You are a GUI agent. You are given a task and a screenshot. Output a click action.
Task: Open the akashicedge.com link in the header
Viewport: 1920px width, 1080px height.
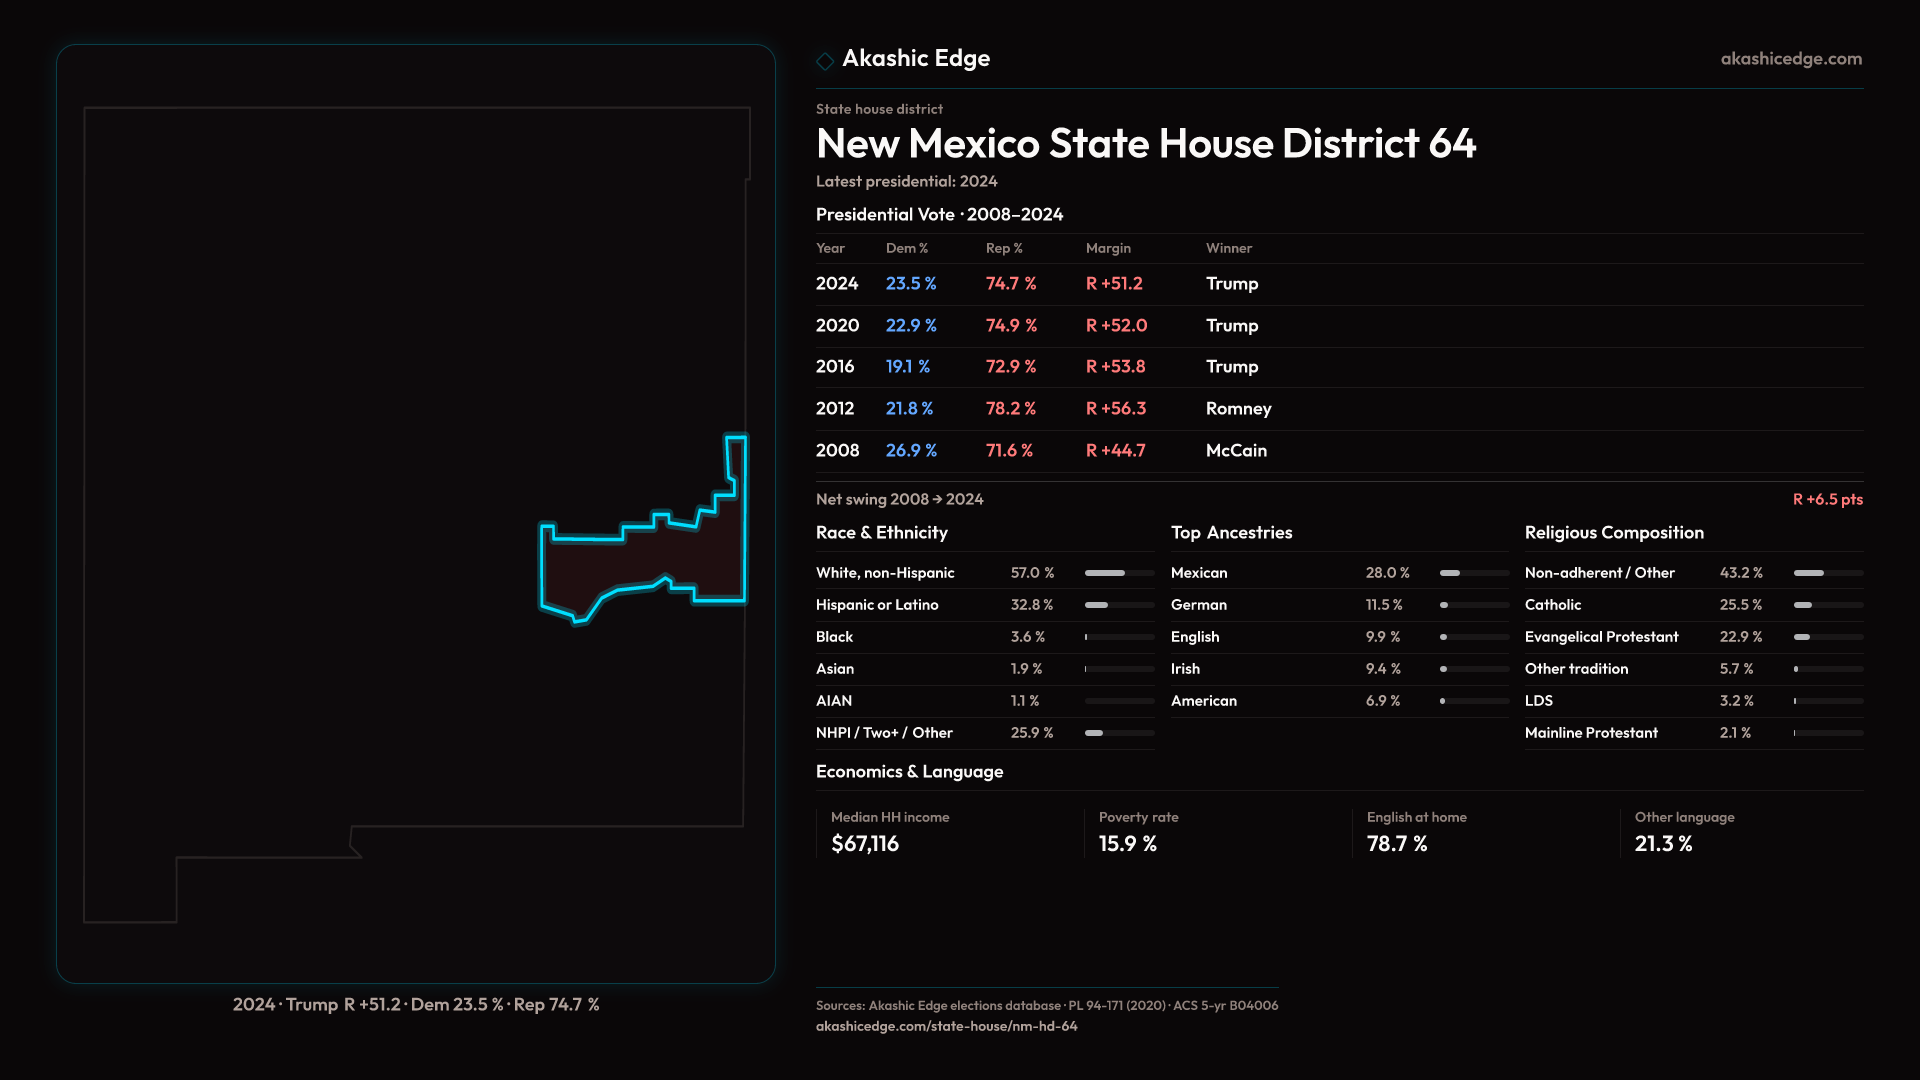1790,59
